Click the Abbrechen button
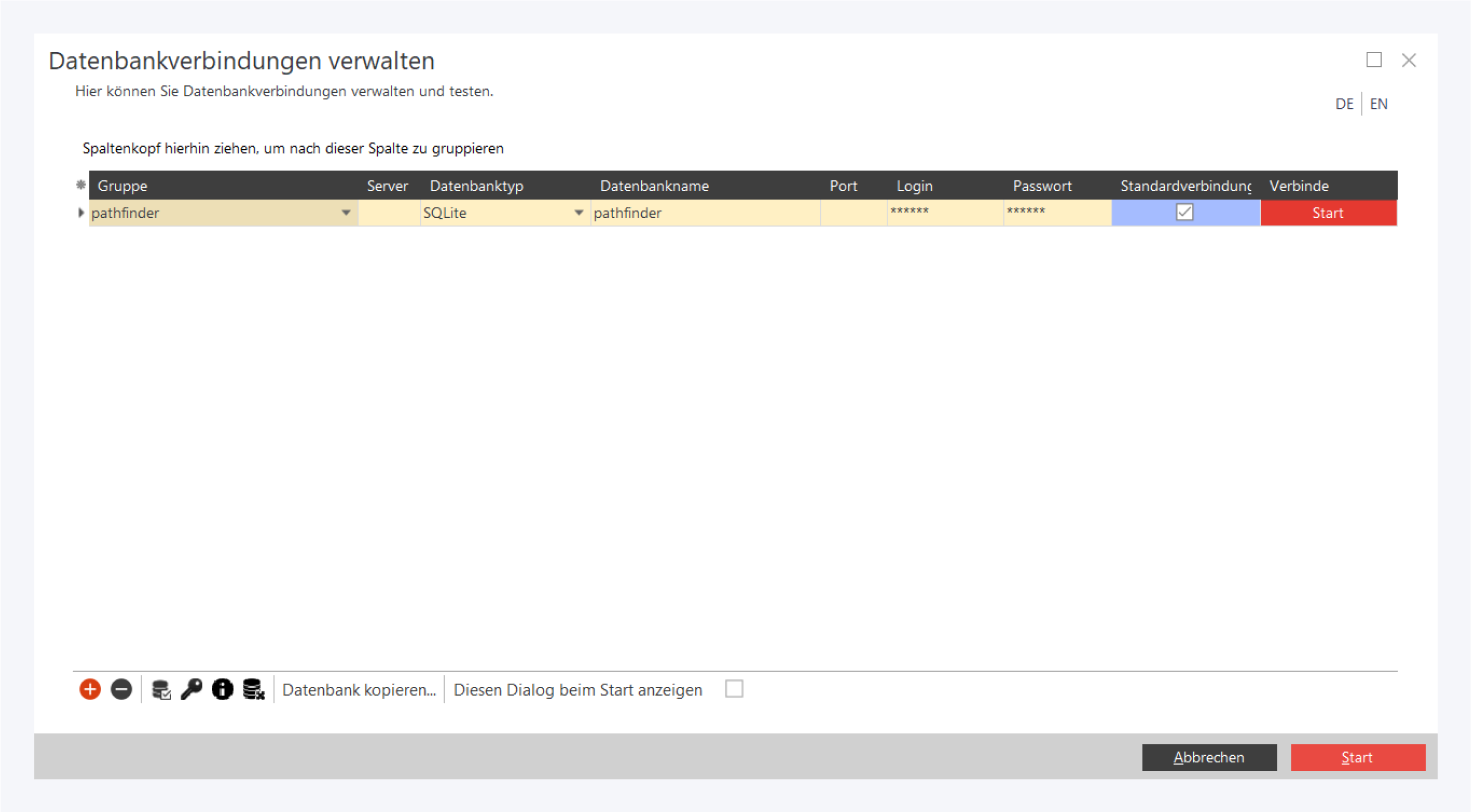1471x812 pixels. click(x=1209, y=757)
